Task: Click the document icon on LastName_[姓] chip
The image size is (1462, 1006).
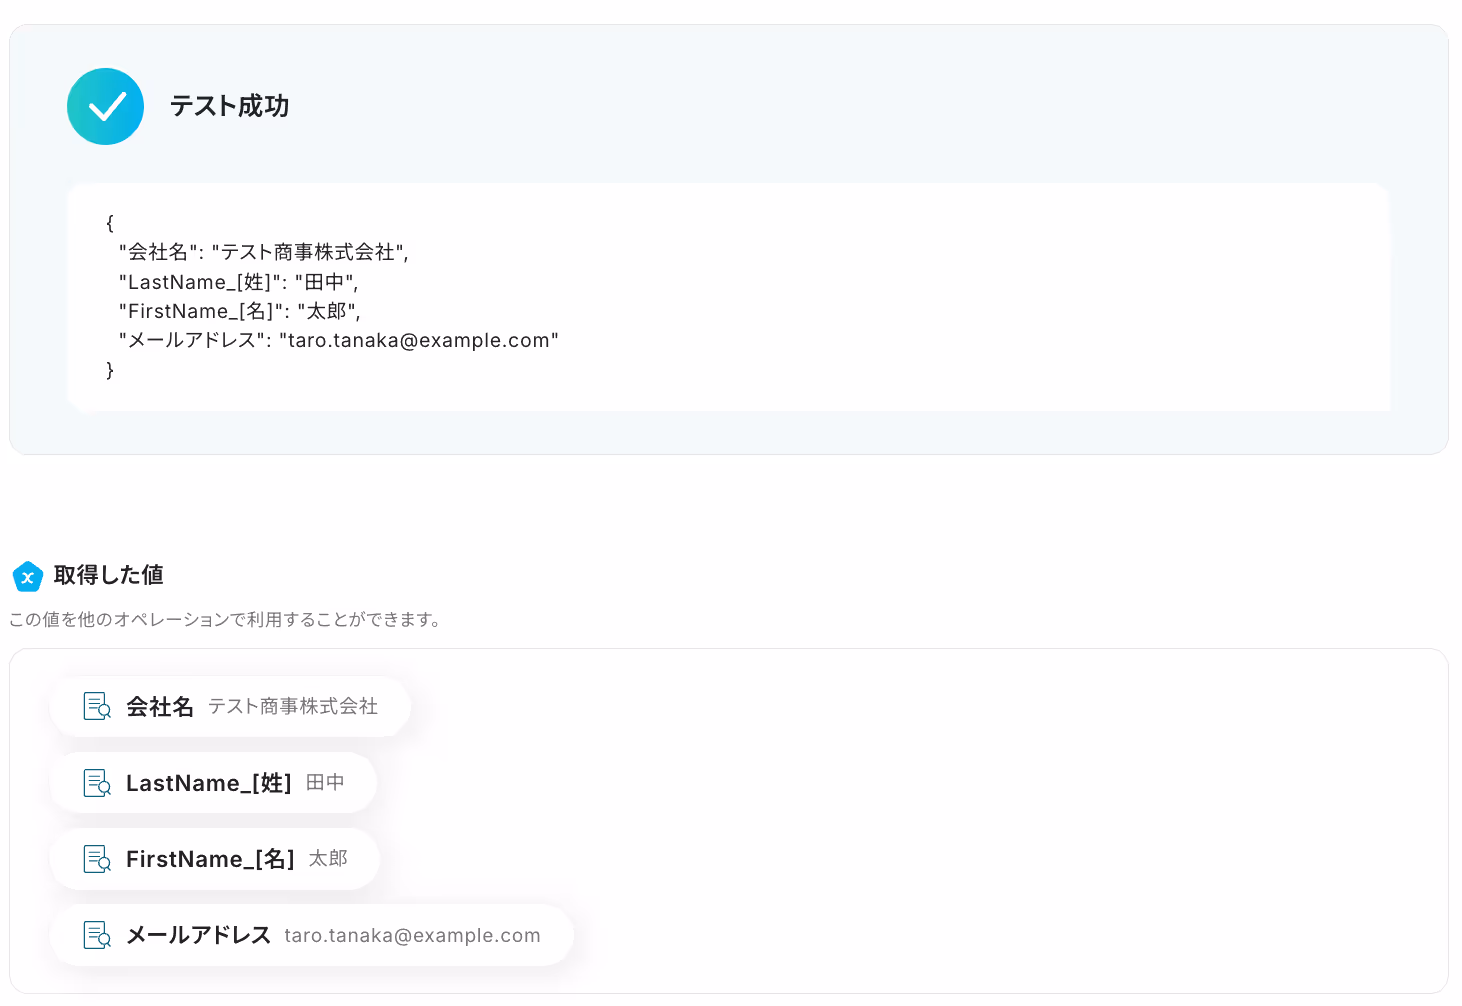Action: (x=97, y=783)
